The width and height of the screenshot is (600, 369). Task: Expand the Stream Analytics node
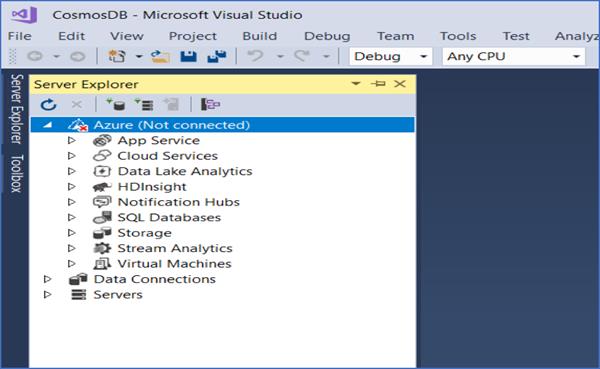coord(71,248)
